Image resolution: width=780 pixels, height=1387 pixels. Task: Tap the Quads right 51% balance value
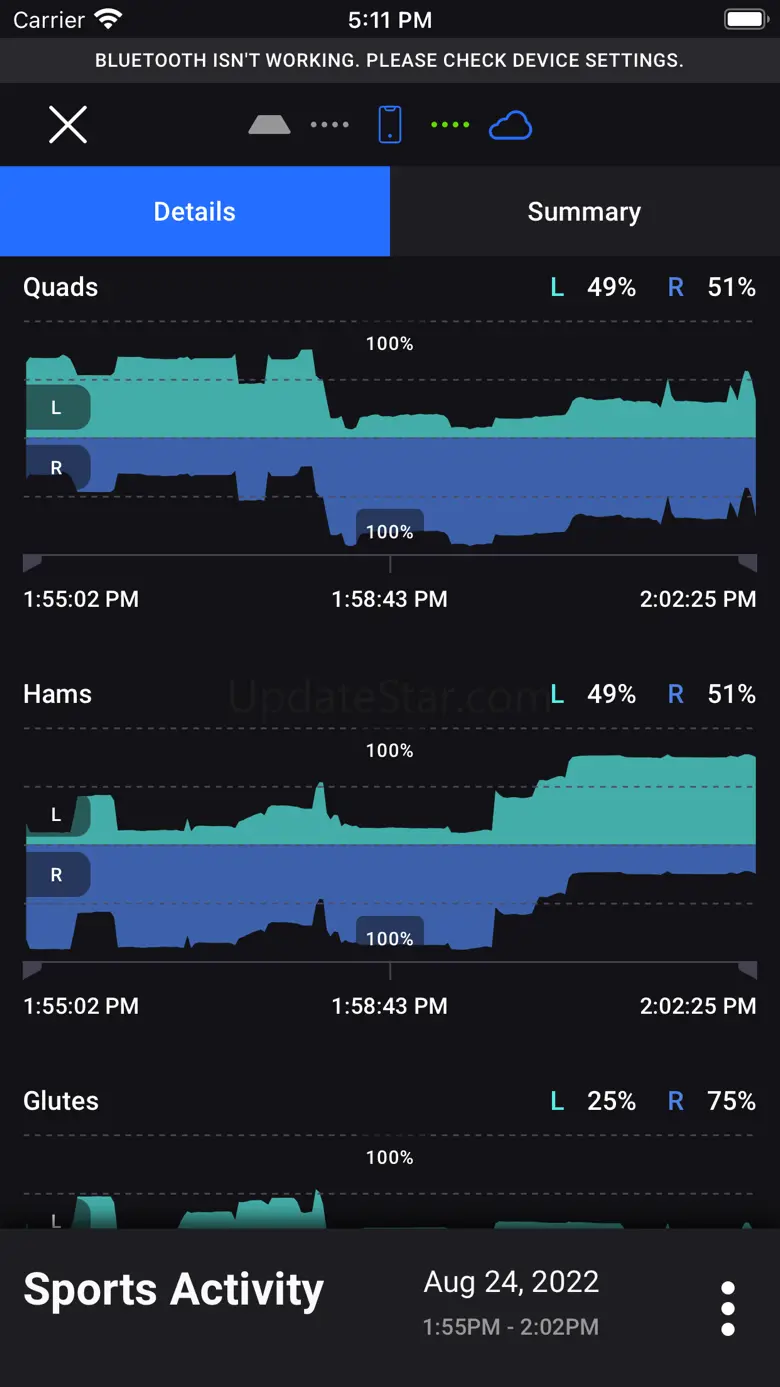pyautogui.click(x=731, y=288)
